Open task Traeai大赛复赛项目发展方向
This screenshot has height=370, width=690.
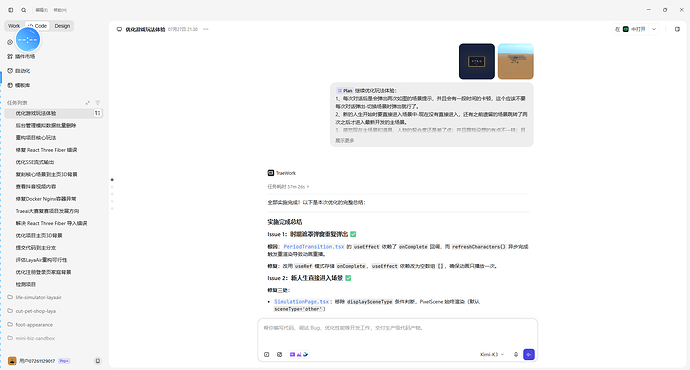[x=47, y=211]
